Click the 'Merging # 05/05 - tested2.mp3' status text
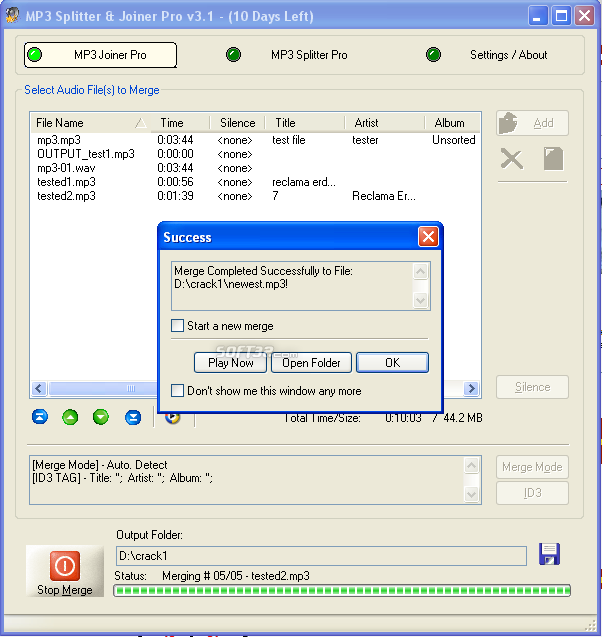 [236, 576]
